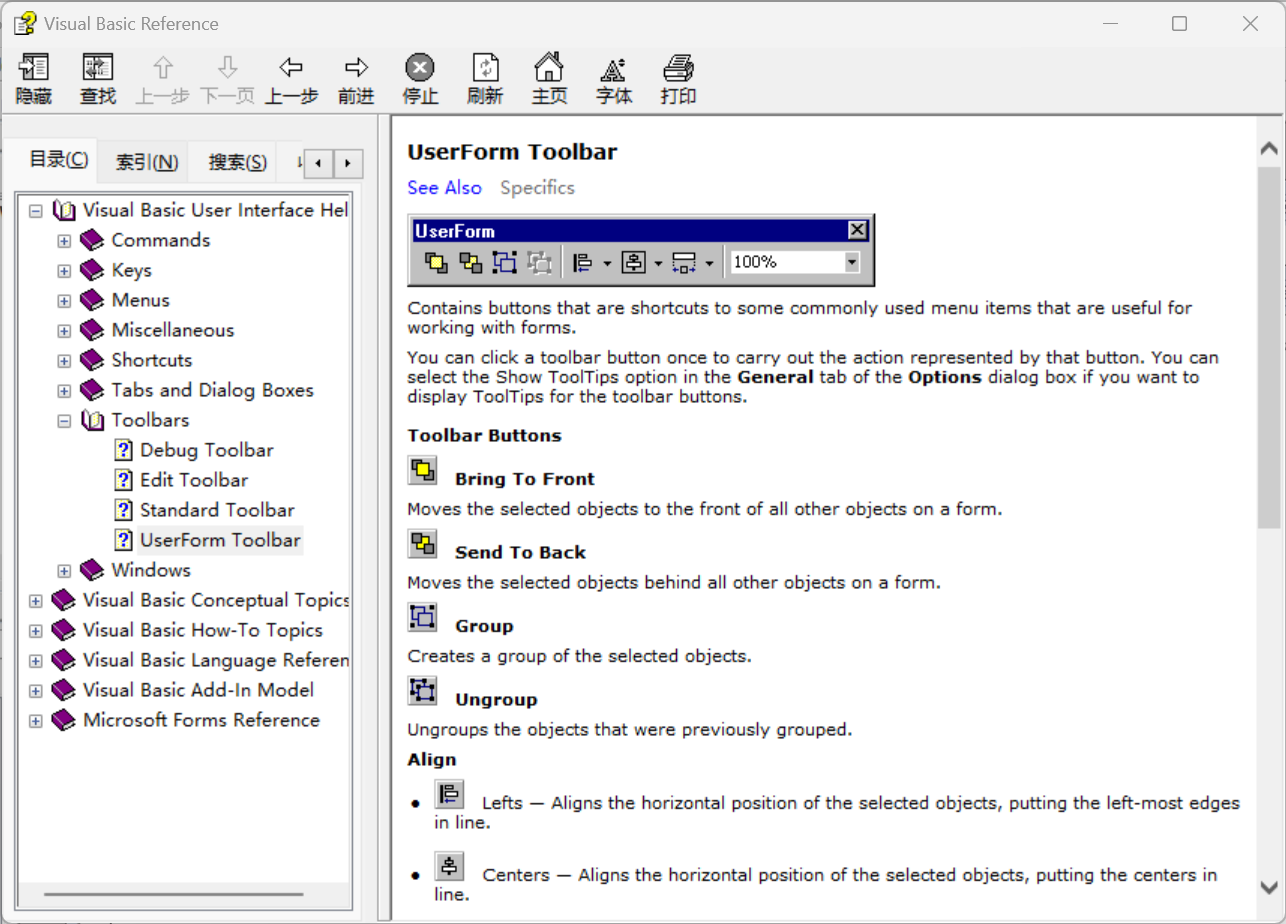Screen dimensions: 1286x924
Task: Open font options with the 字体 icon
Action: pos(613,68)
